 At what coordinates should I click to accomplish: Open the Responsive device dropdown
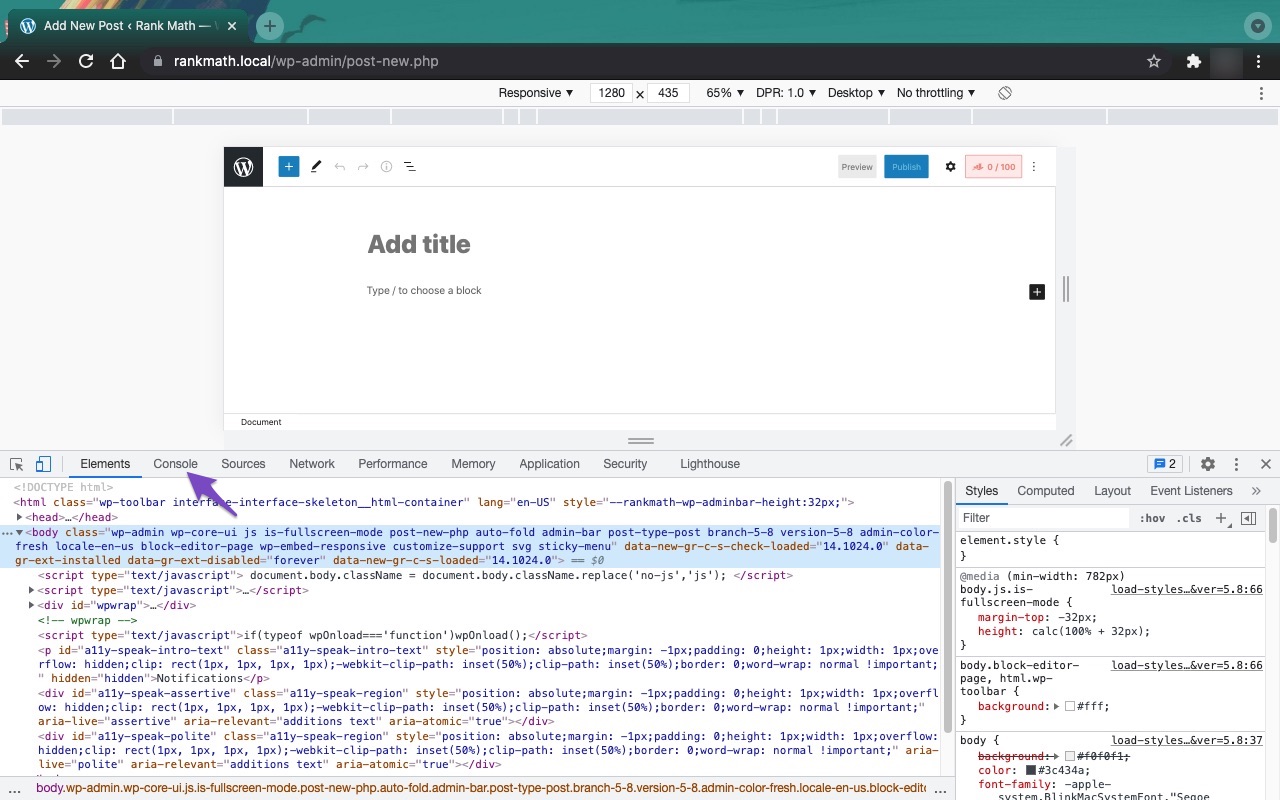[536, 93]
